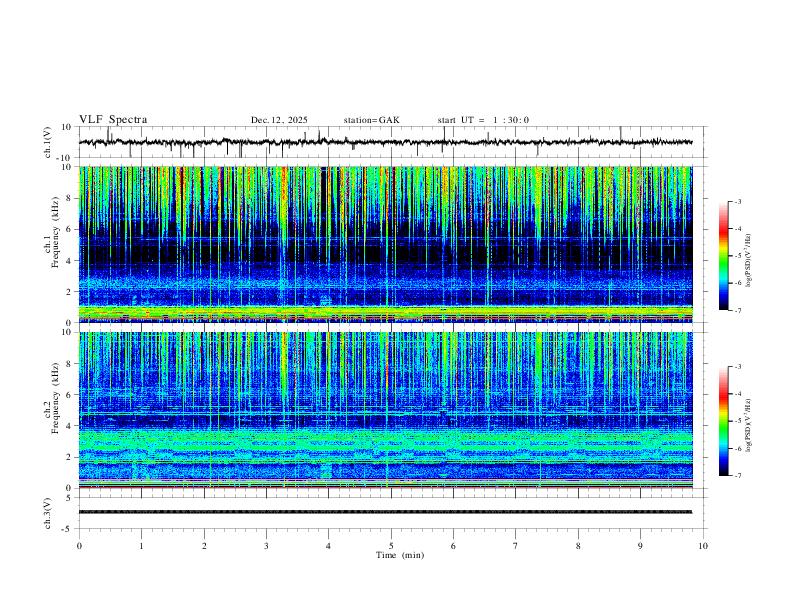
Task: Click the 'VLF Spectra' title text
Action: pyautogui.click(x=113, y=120)
